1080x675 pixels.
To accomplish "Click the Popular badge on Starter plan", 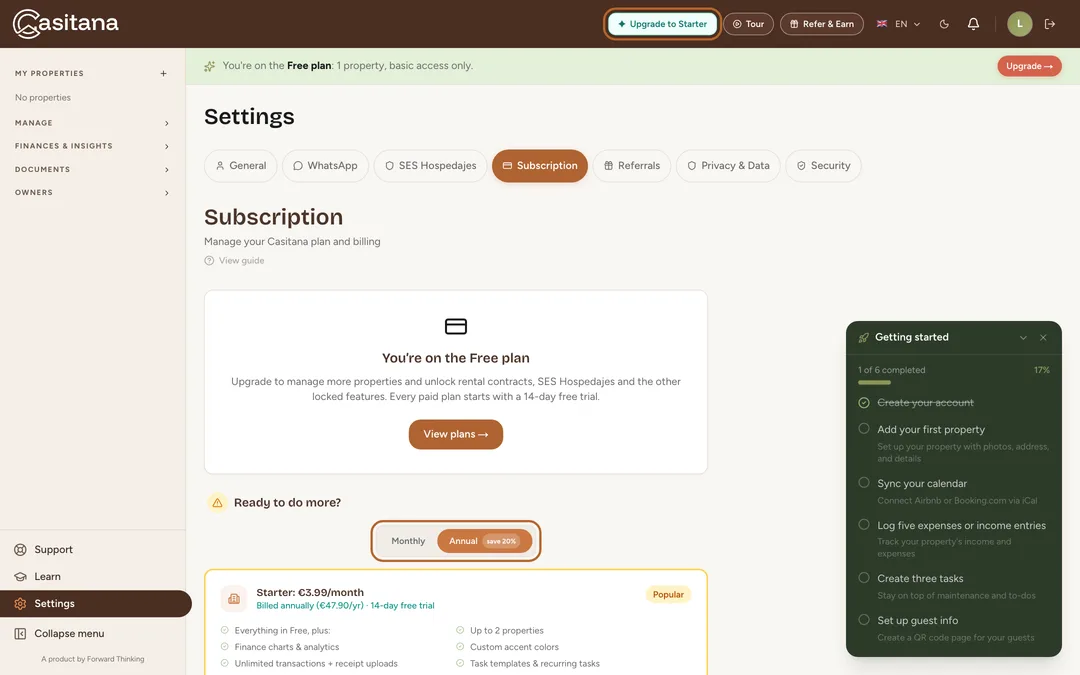I will 668,594.
